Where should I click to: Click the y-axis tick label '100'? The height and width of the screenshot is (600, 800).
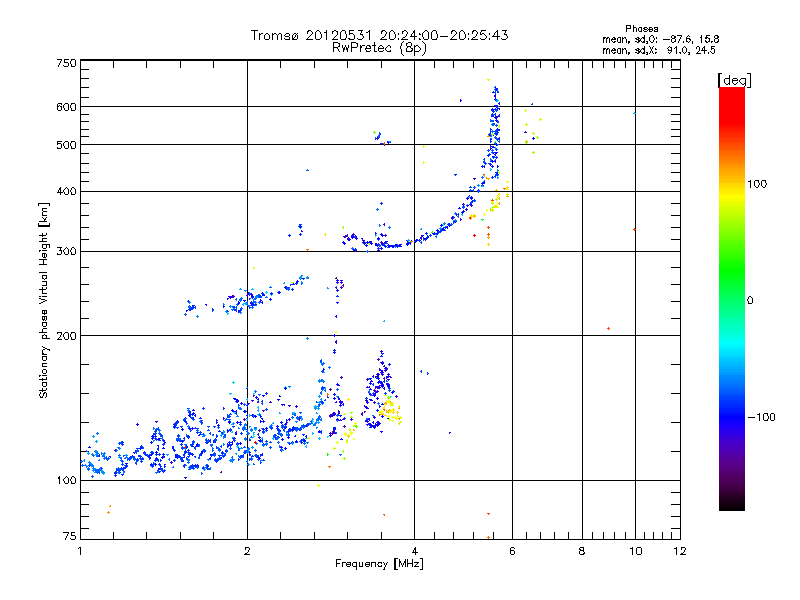point(66,481)
